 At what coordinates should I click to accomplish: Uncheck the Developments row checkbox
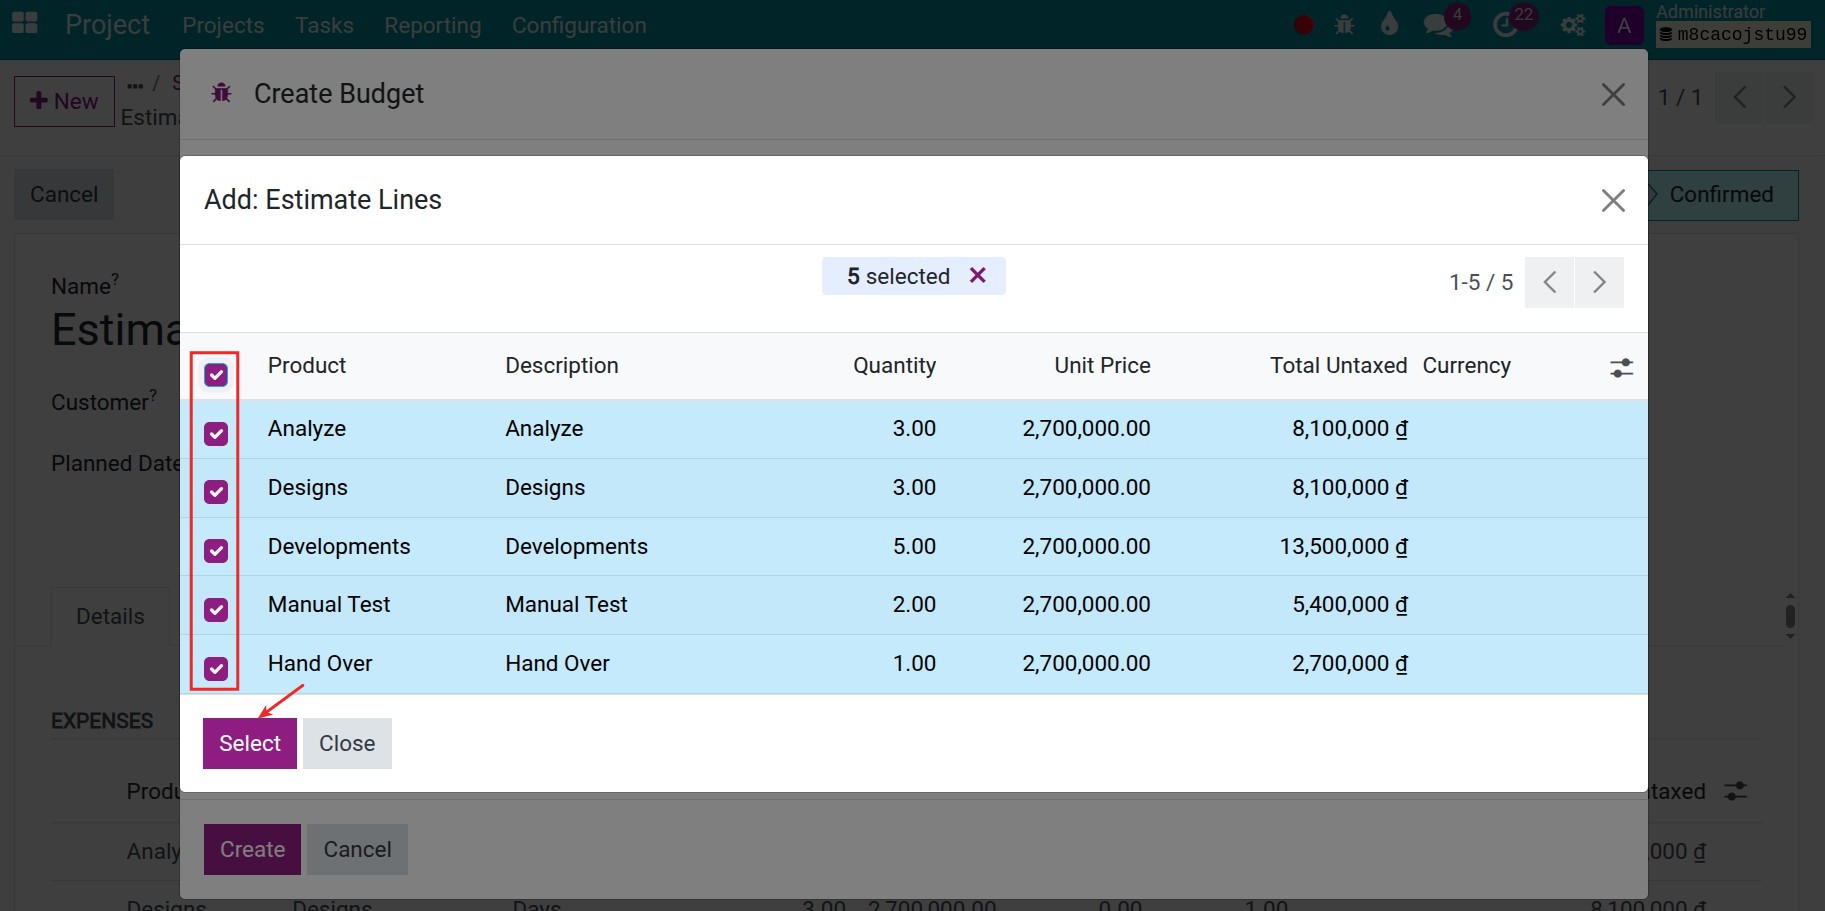click(216, 551)
